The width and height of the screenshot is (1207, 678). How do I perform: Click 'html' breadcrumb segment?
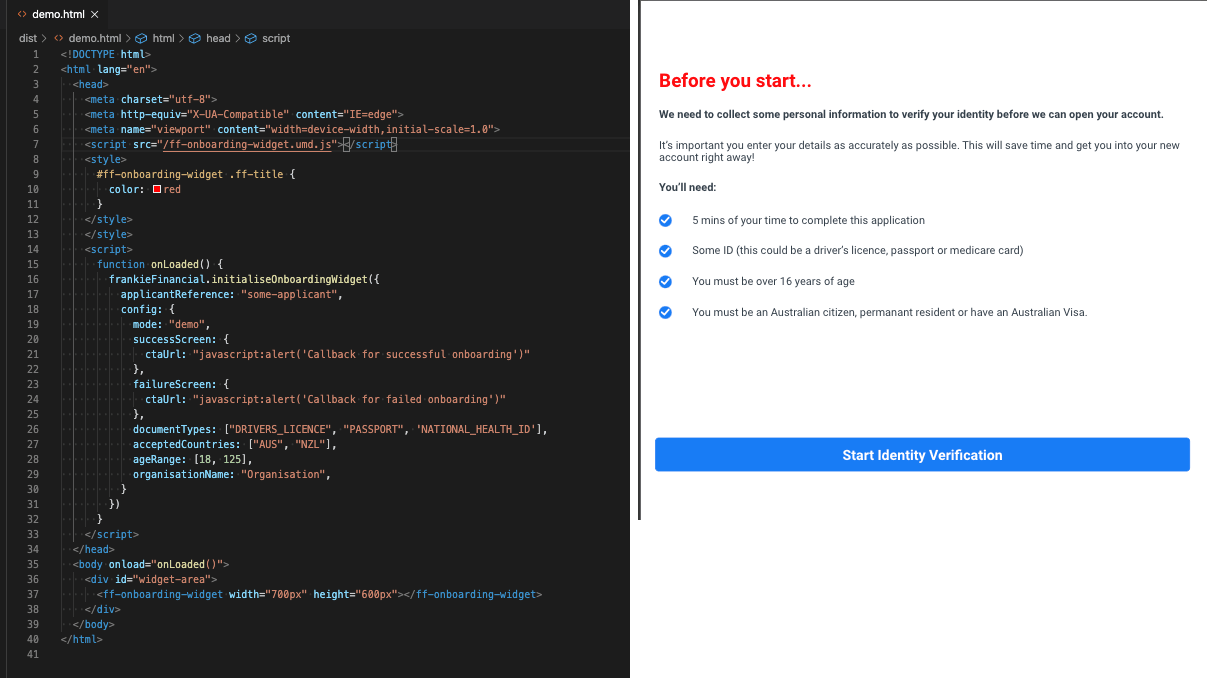[163, 38]
